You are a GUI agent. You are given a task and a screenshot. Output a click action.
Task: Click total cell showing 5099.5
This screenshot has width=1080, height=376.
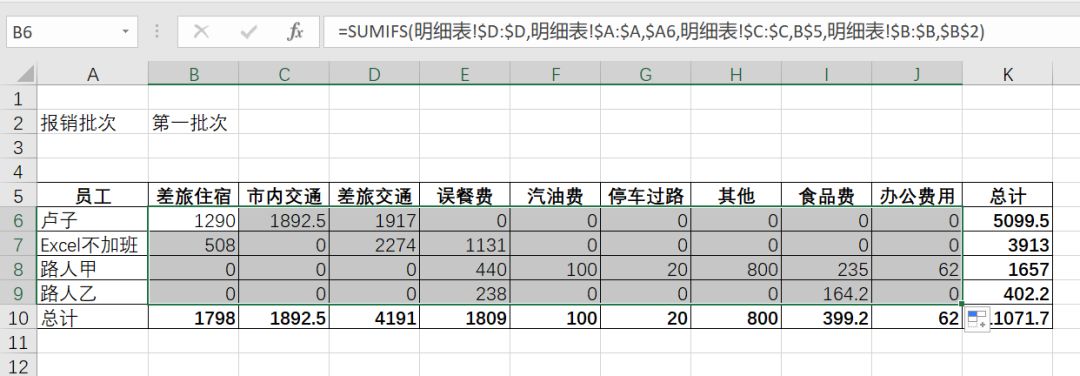click(1008, 220)
